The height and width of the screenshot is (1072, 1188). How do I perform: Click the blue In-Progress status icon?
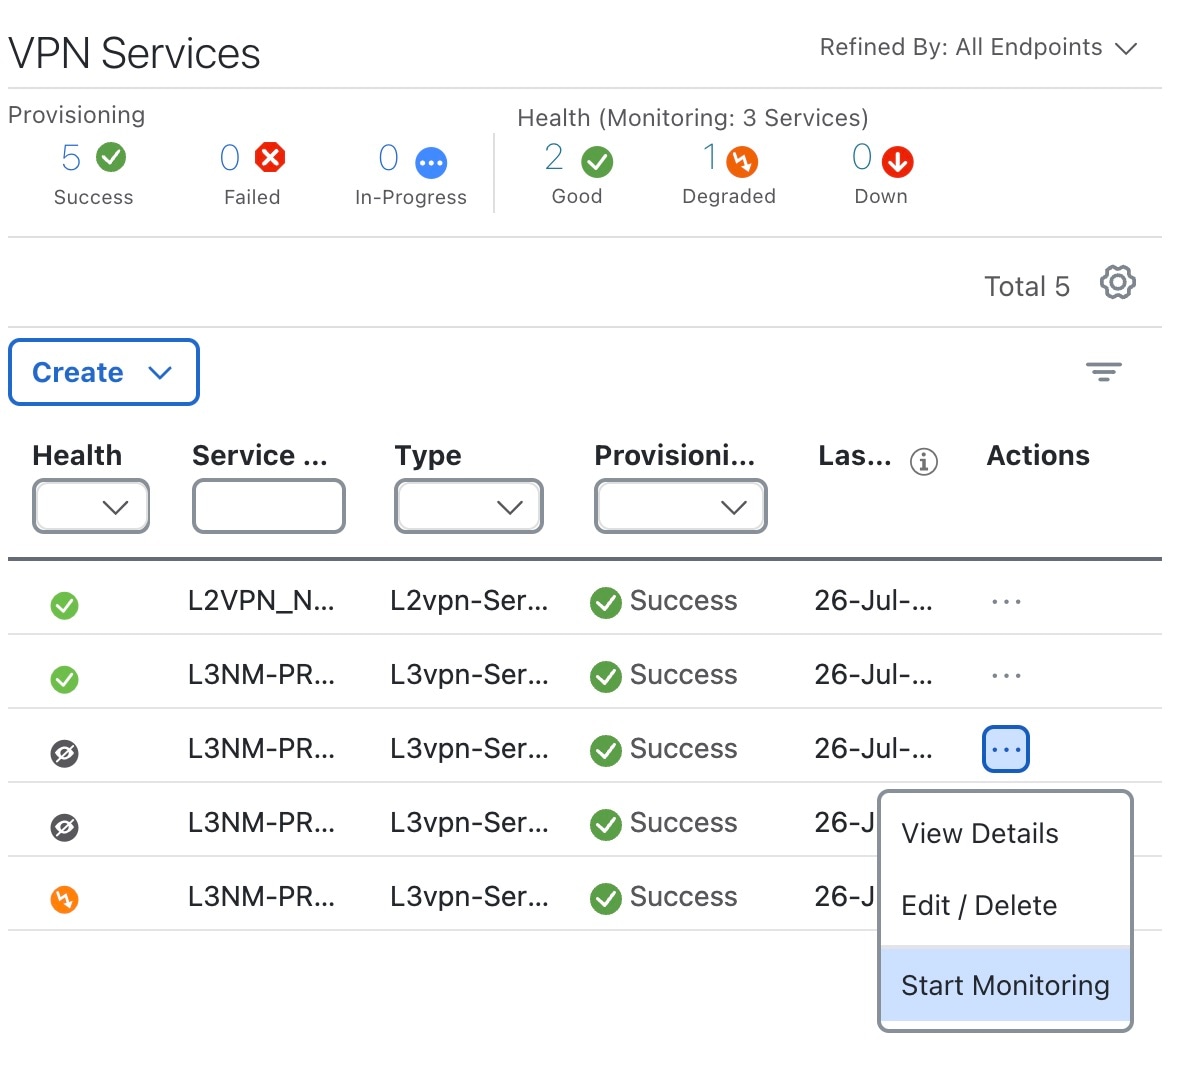431,162
